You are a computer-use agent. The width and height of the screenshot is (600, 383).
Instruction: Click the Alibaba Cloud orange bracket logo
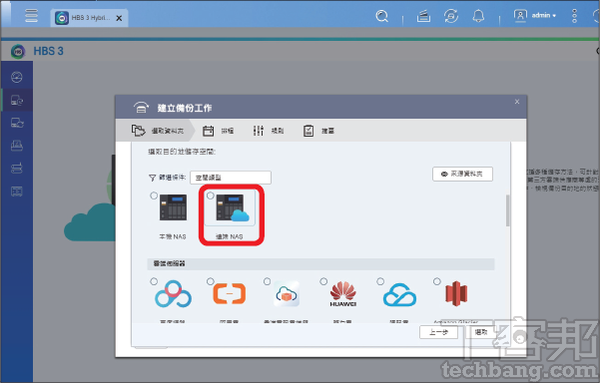(229, 293)
